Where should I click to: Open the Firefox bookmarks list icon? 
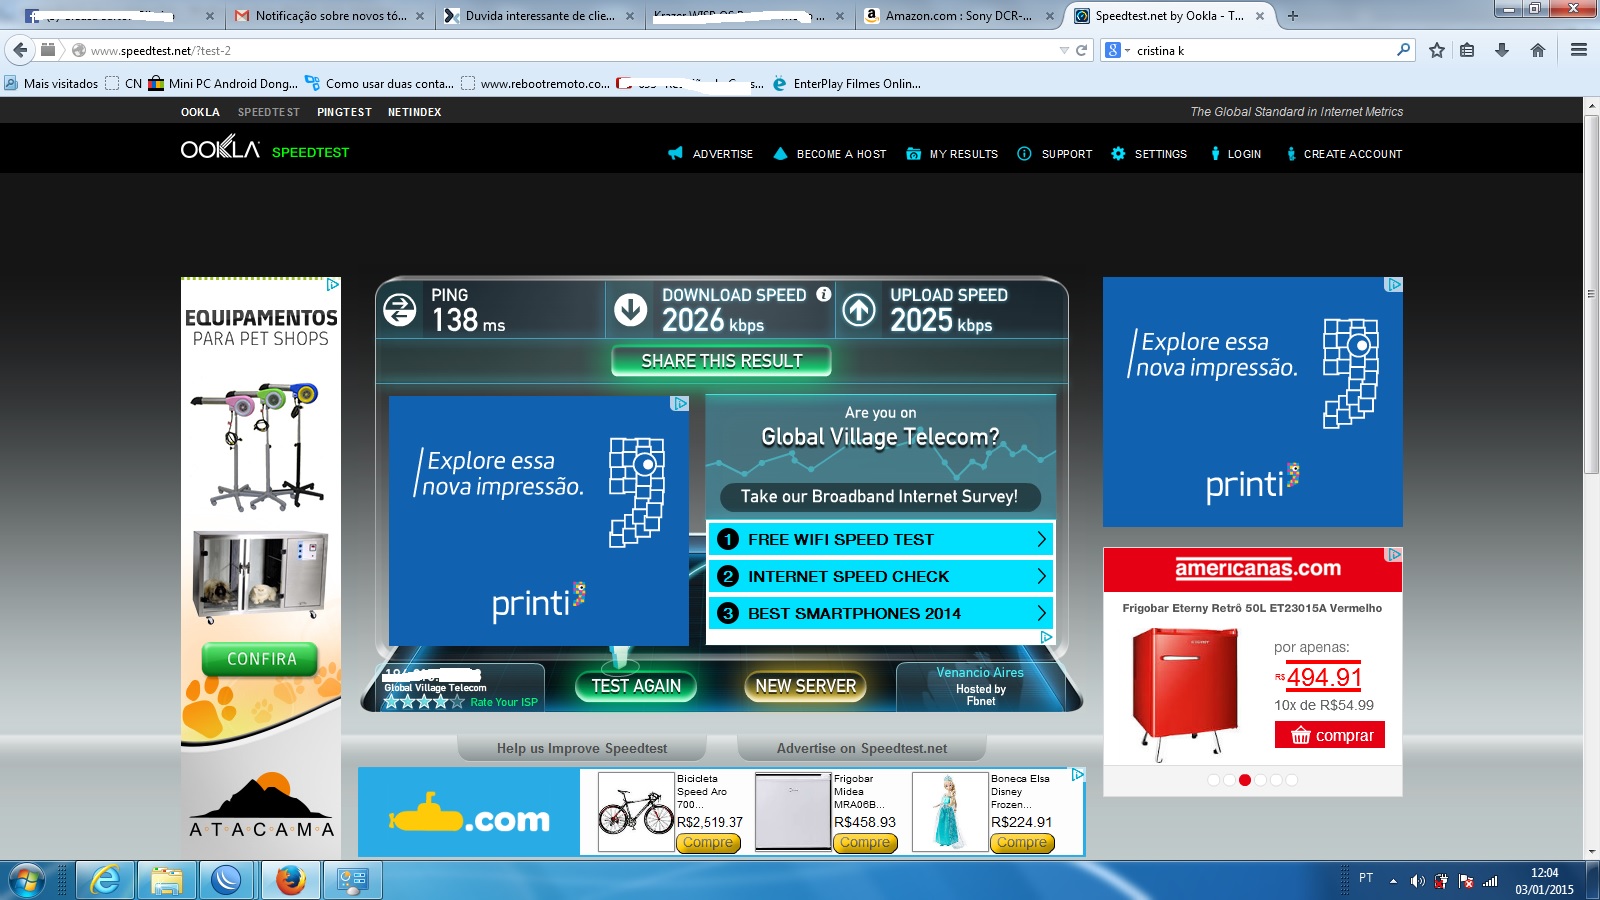point(1467,50)
